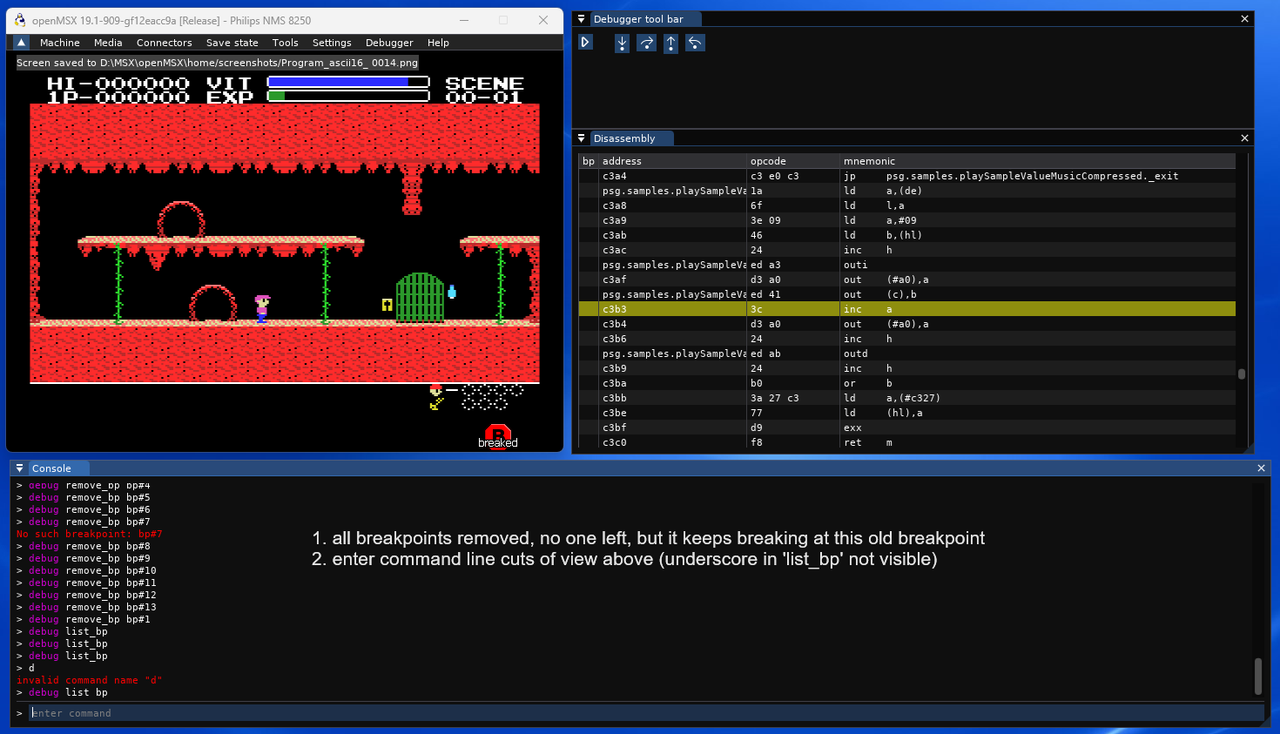Click the Step Back curved arrow icon
This screenshot has height=734, width=1280.
pyautogui.click(x=696, y=42)
